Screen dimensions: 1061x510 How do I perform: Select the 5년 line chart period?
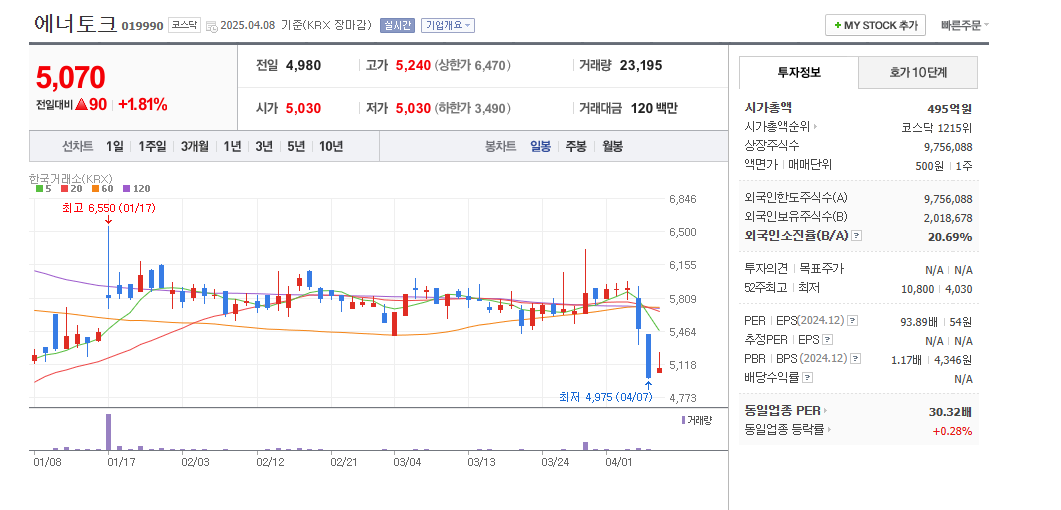coord(296,146)
